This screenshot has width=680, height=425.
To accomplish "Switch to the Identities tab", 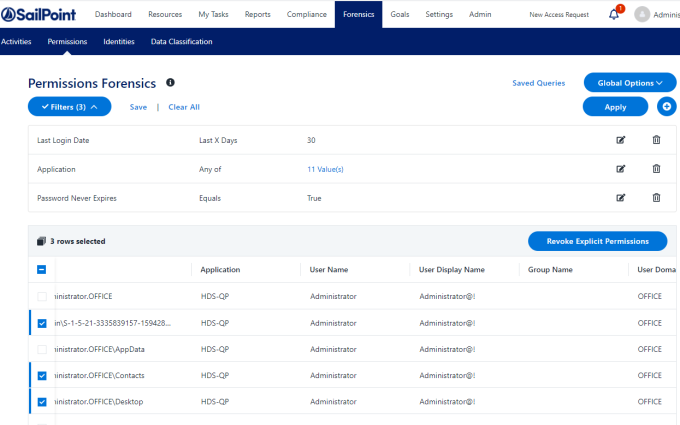I will click(119, 42).
